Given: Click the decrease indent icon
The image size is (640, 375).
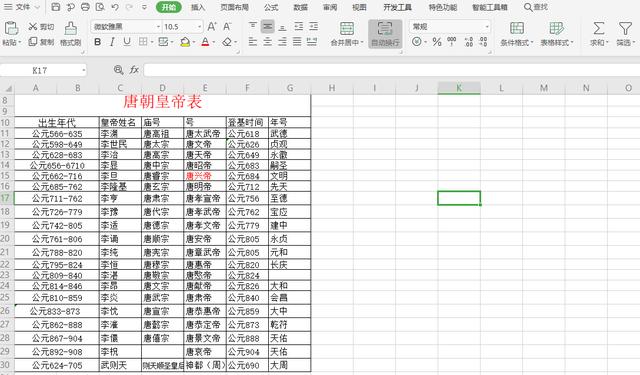Looking at the screenshot, I should [x=299, y=27].
